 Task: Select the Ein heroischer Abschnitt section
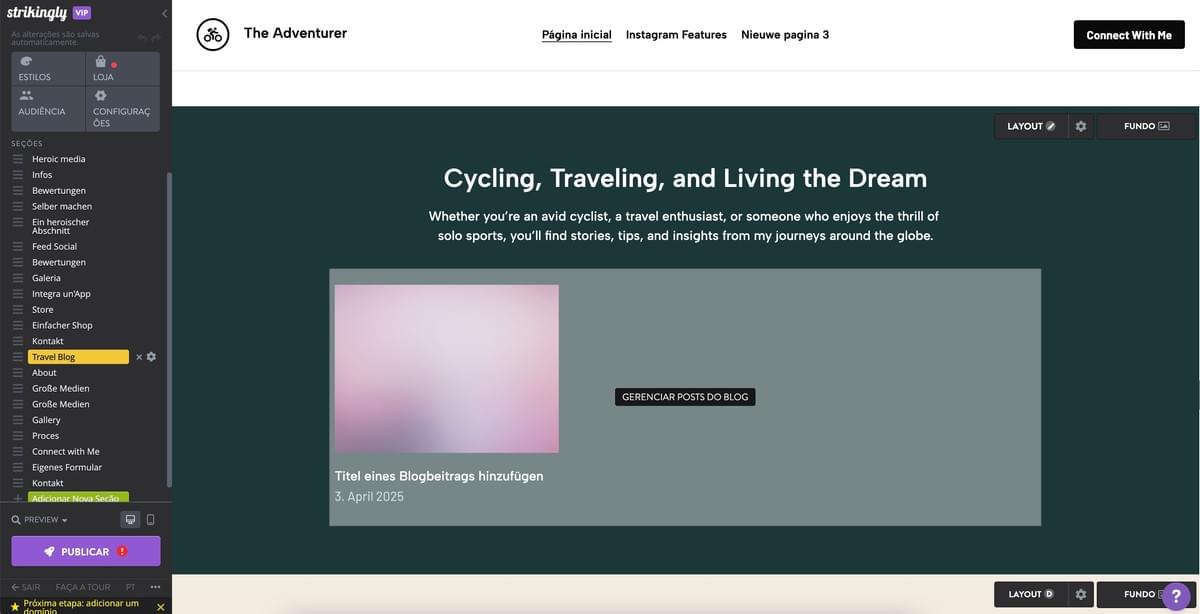(x=60, y=226)
